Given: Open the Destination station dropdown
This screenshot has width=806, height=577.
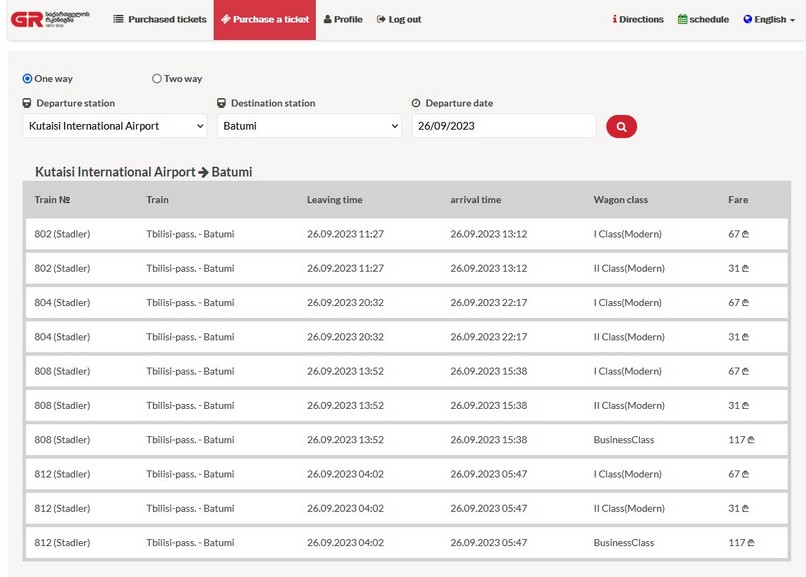Looking at the screenshot, I should (x=309, y=126).
